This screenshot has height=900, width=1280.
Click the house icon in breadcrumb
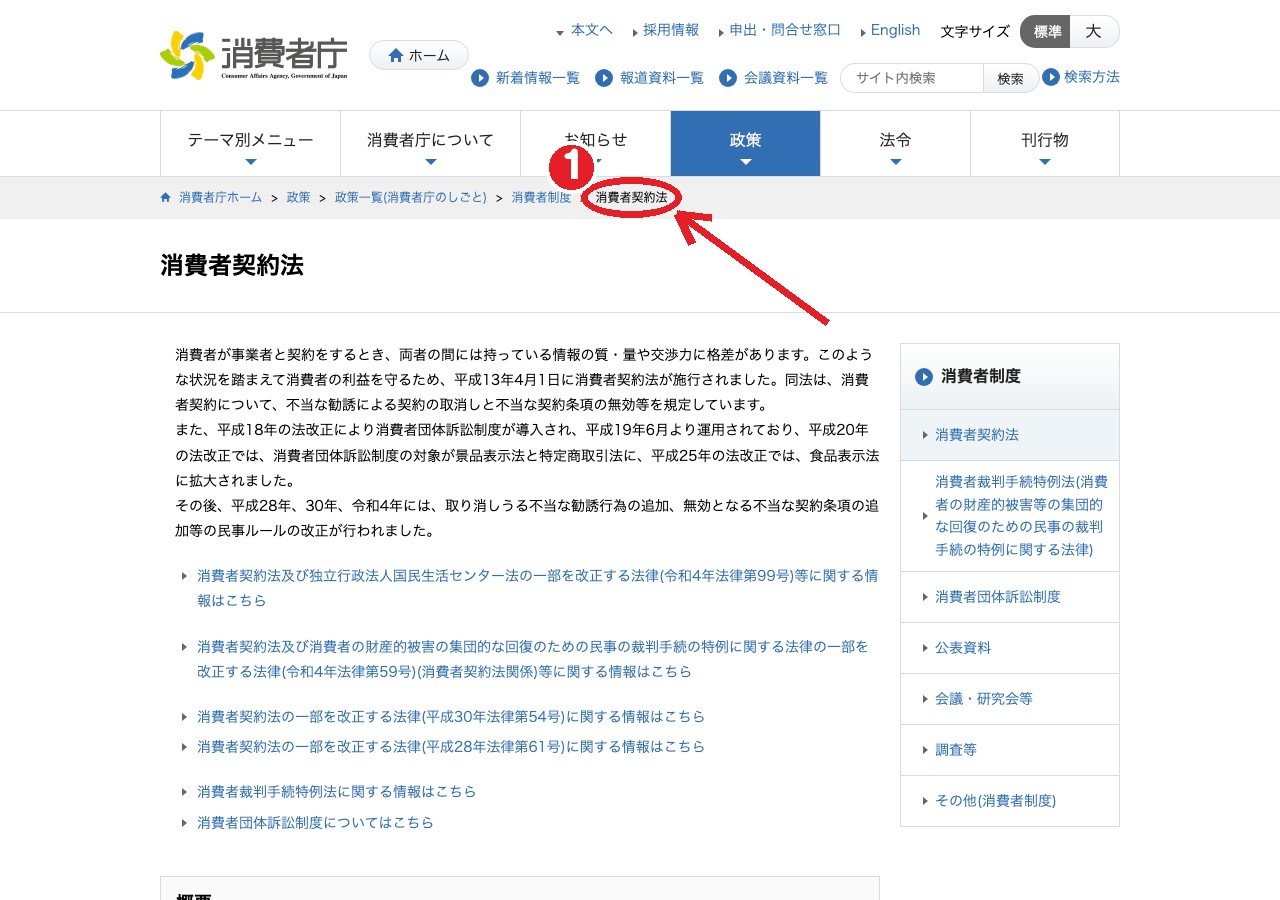pyautogui.click(x=166, y=198)
